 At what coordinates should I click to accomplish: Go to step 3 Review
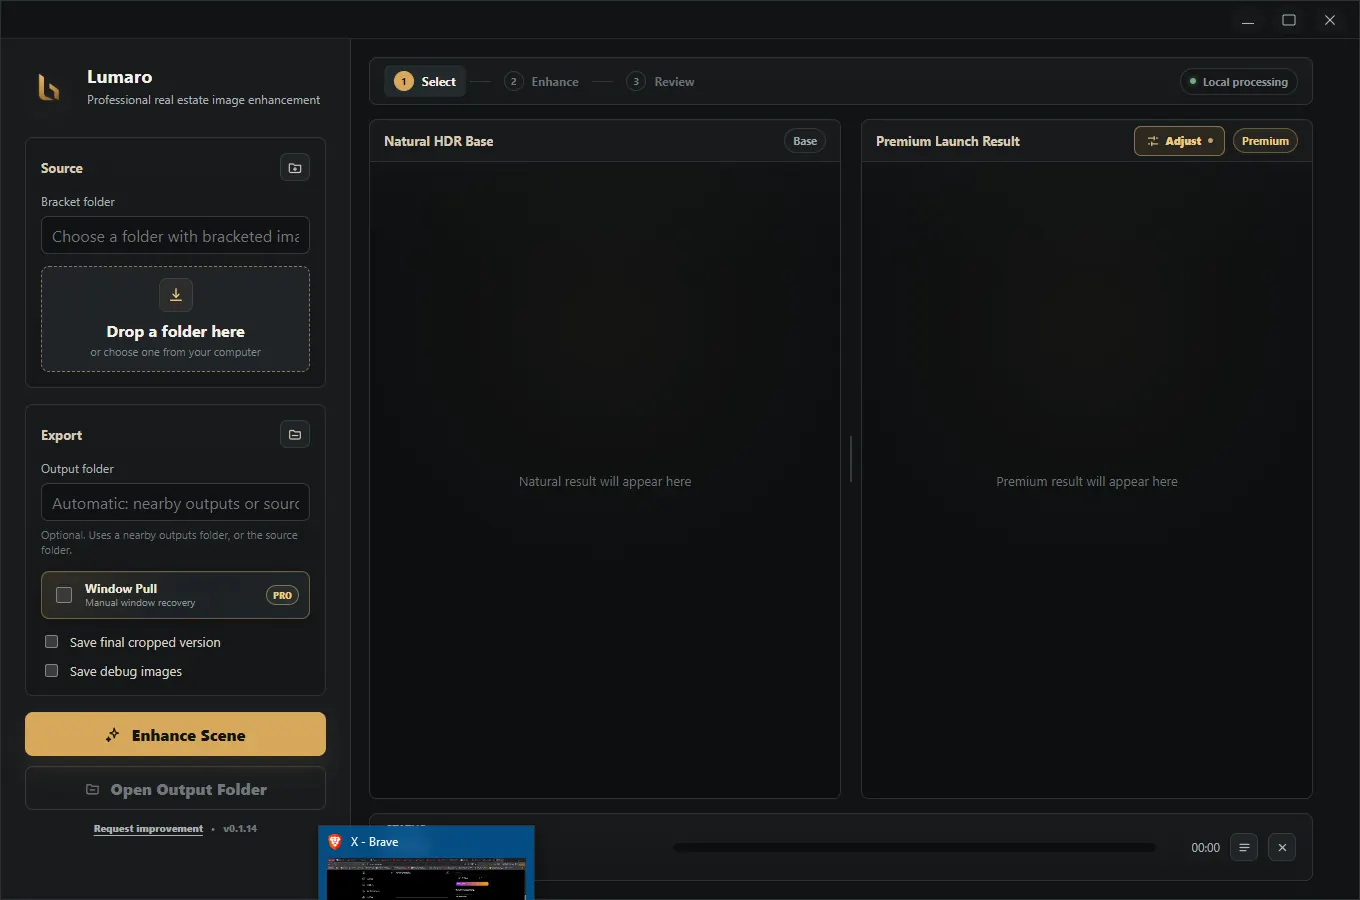tap(660, 82)
